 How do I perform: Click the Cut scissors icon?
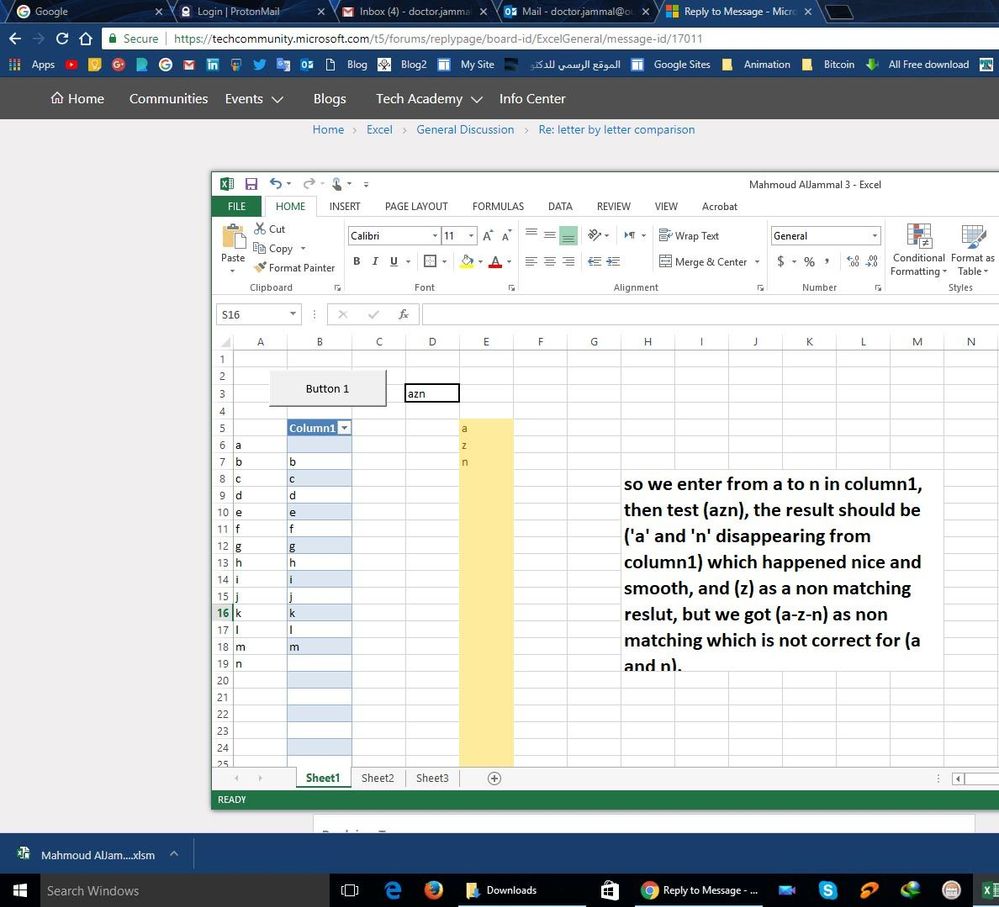pos(260,229)
